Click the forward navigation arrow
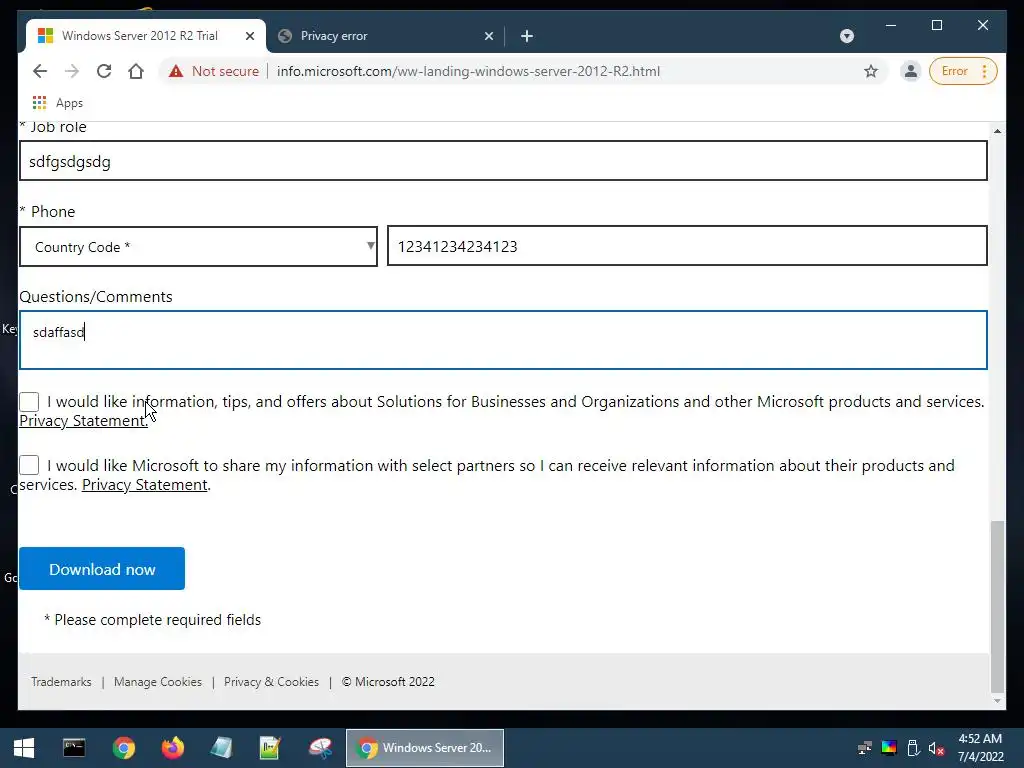 point(72,71)
